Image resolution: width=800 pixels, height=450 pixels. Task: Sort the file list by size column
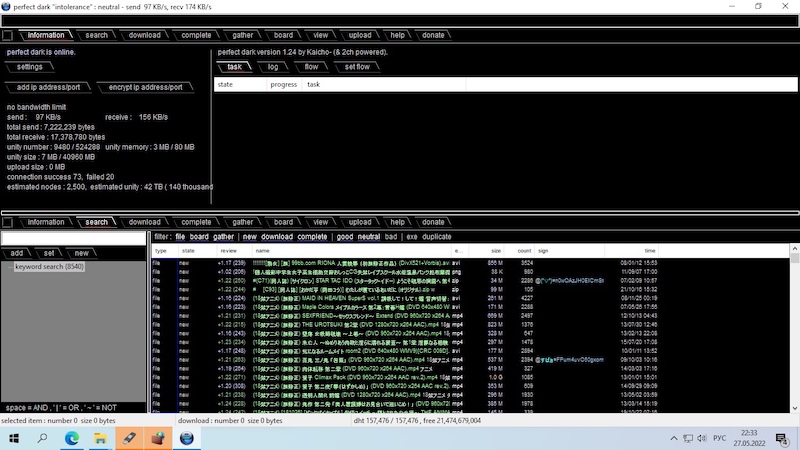495,251
